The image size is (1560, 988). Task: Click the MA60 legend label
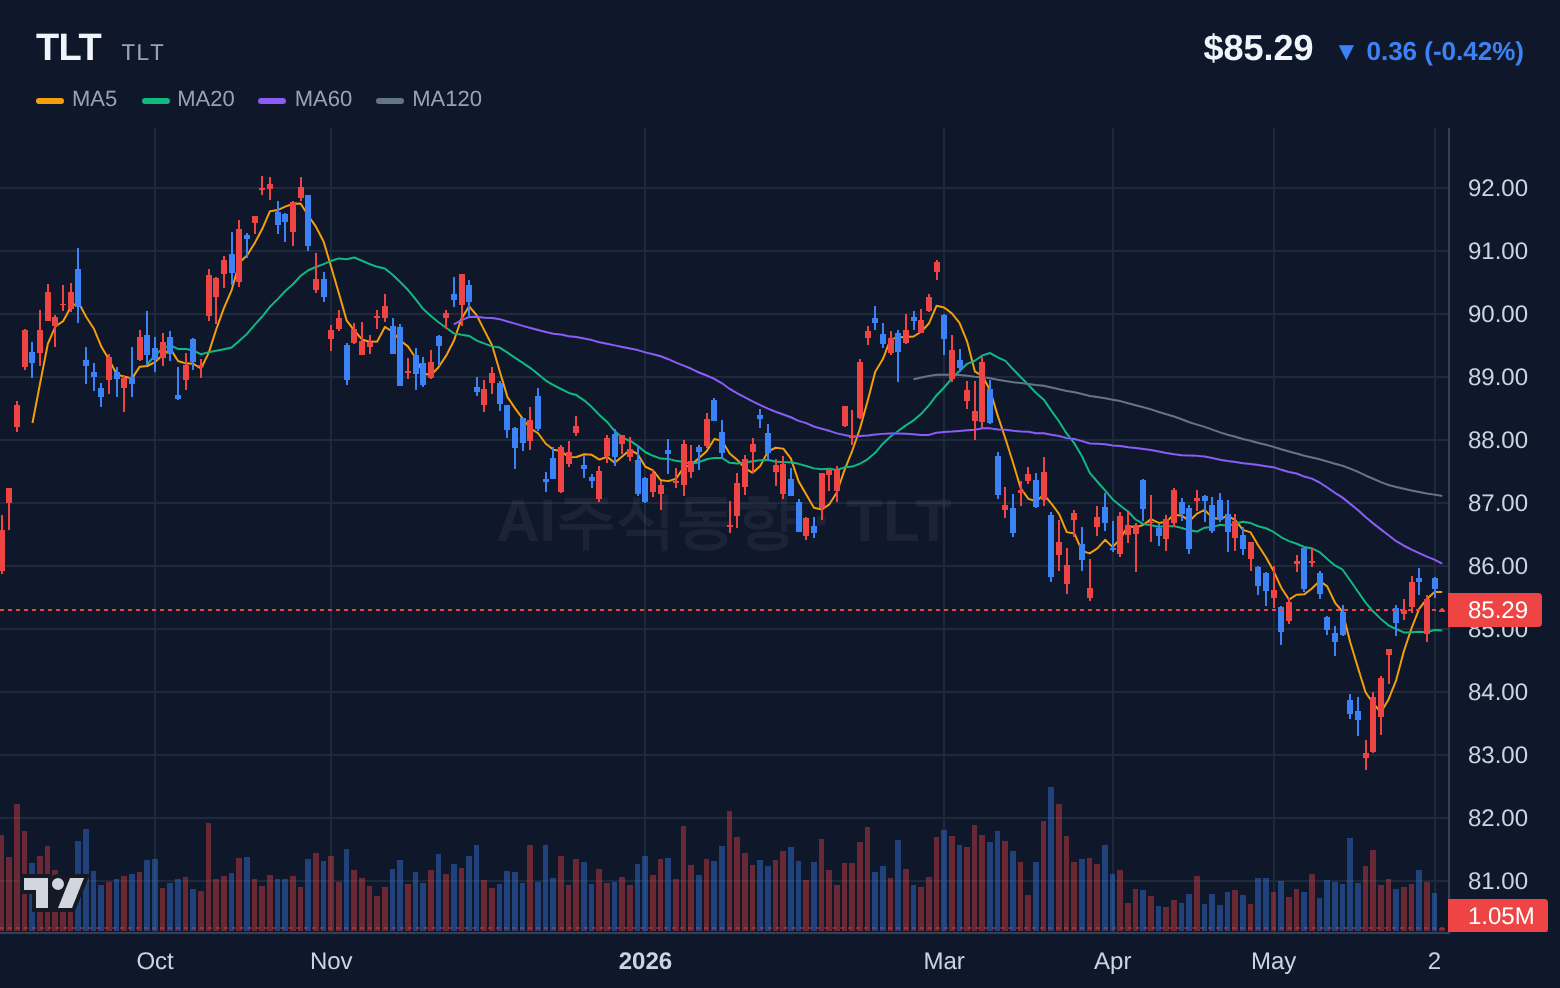click(323, 99)
